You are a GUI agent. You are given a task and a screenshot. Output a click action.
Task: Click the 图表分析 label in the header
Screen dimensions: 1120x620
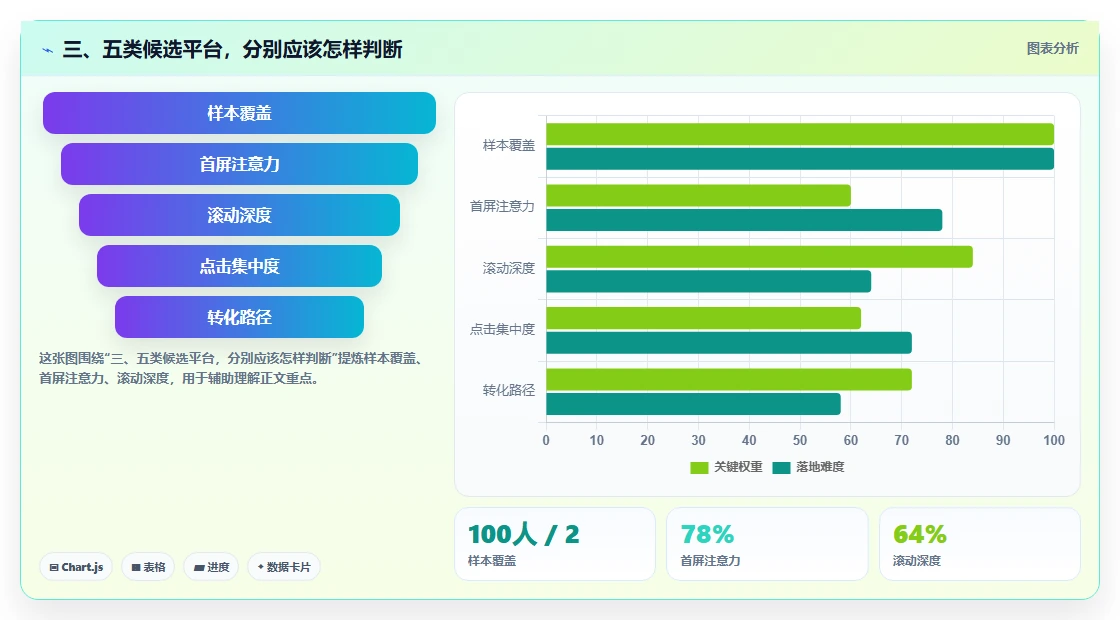1052,49
